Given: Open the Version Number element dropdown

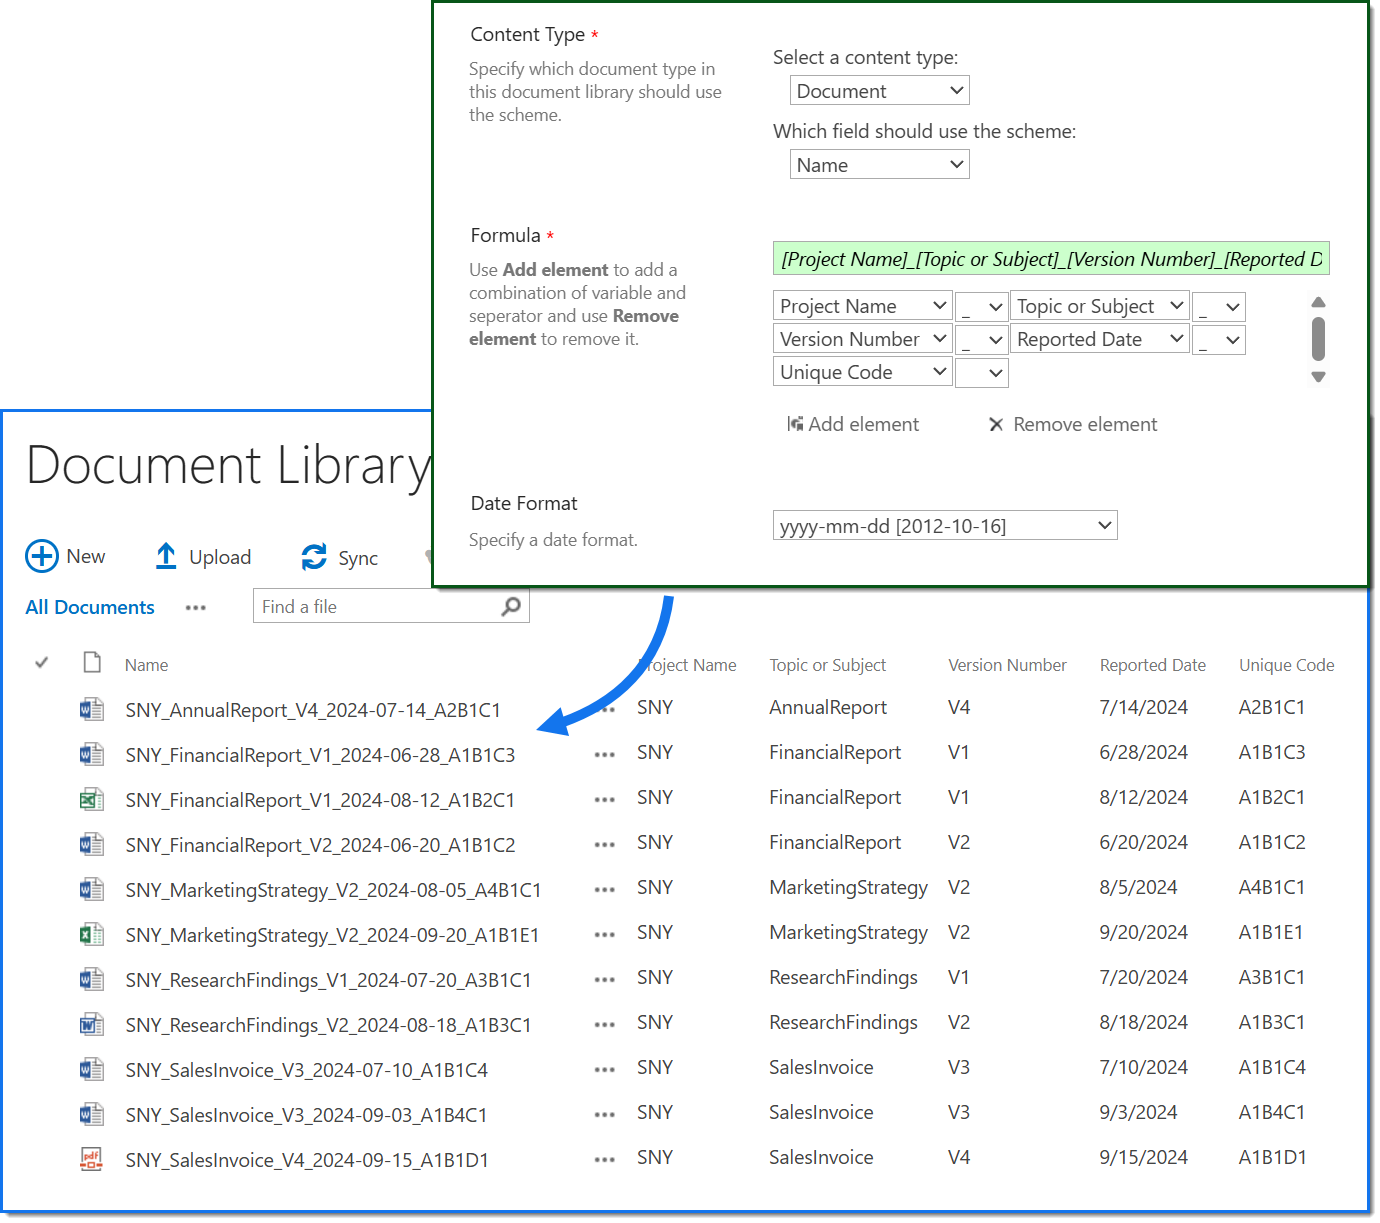Looking at the screenshot, I should [863, 339].
